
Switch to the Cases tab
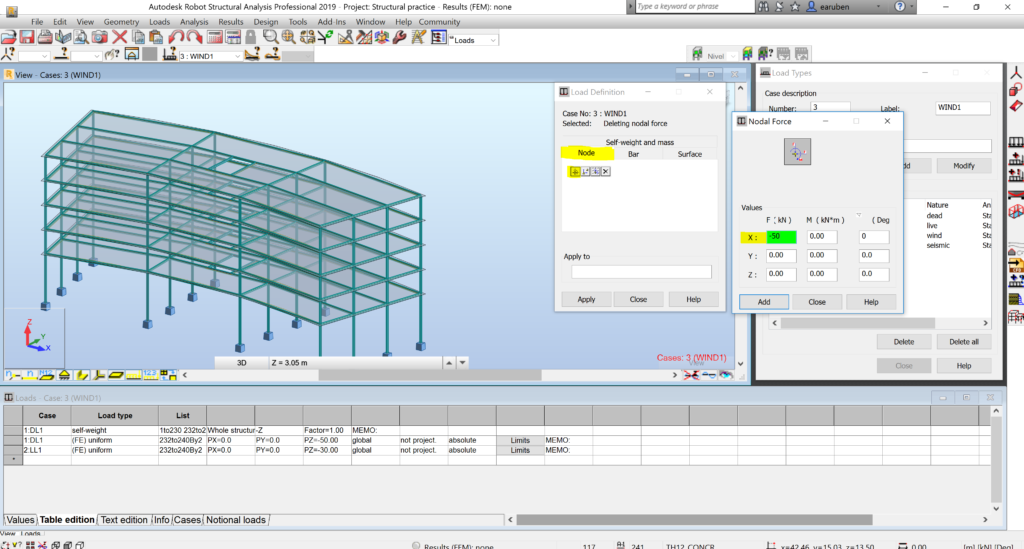[187, 520]
